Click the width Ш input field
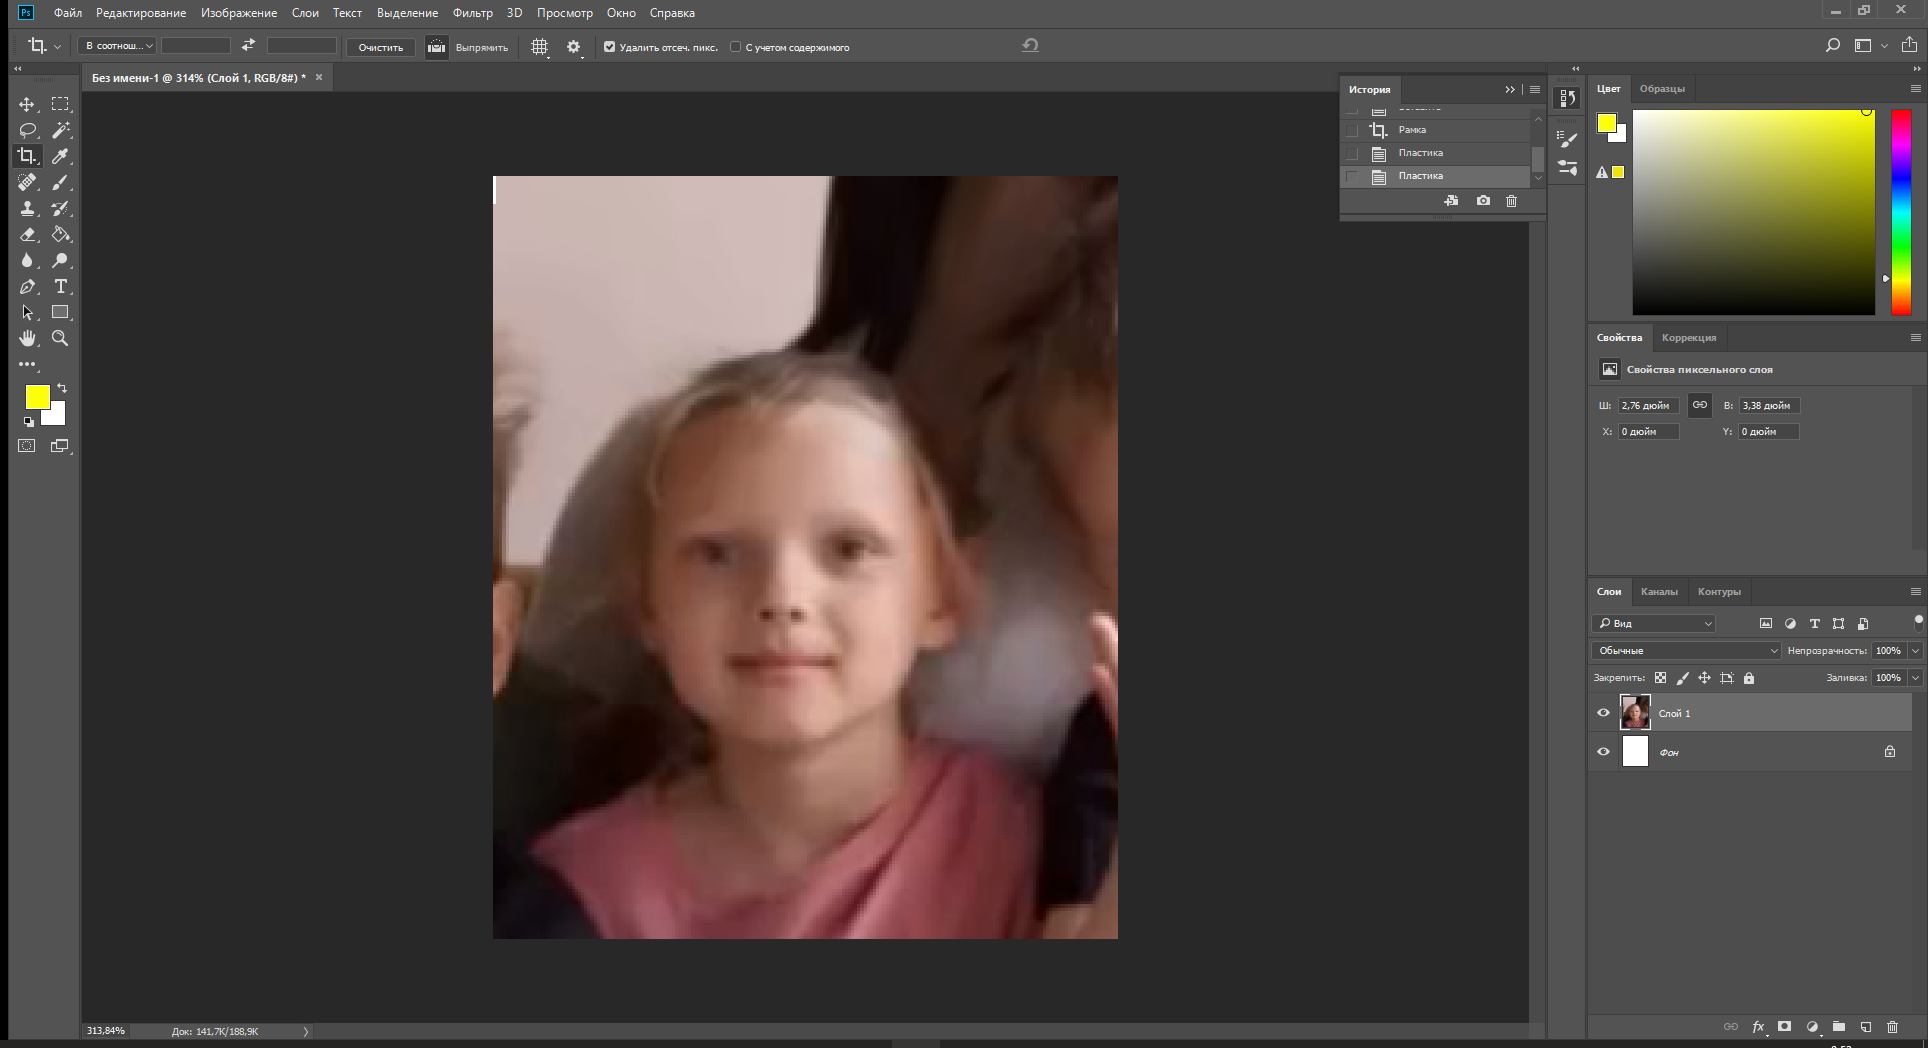Viewport: 1928px width, 1048px height. (1648, 405)
